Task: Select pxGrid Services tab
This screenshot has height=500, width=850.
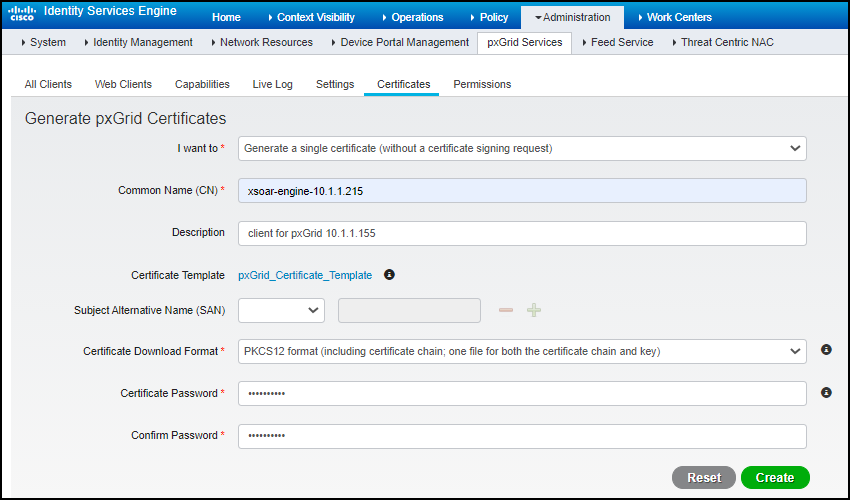Action: point(525,42)
